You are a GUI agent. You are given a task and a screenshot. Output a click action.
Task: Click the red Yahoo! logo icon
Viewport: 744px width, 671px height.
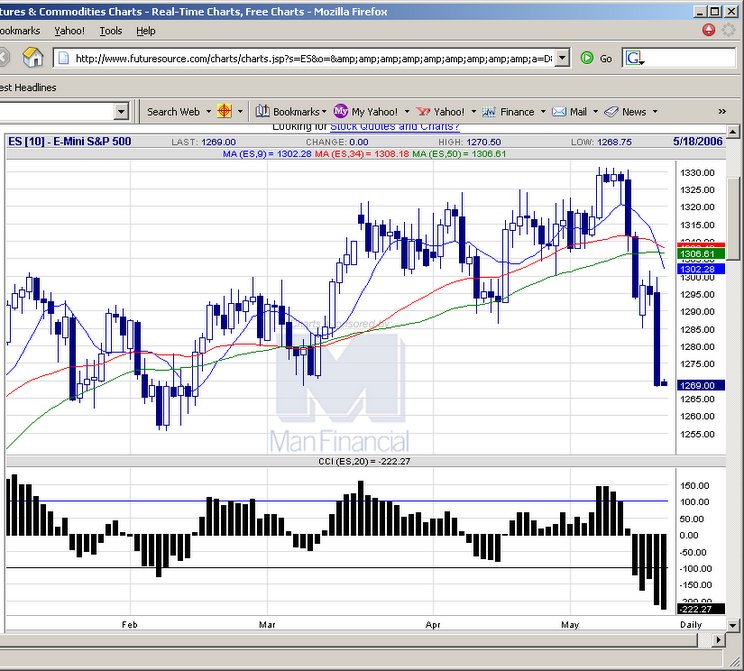(x=423, y=112)
